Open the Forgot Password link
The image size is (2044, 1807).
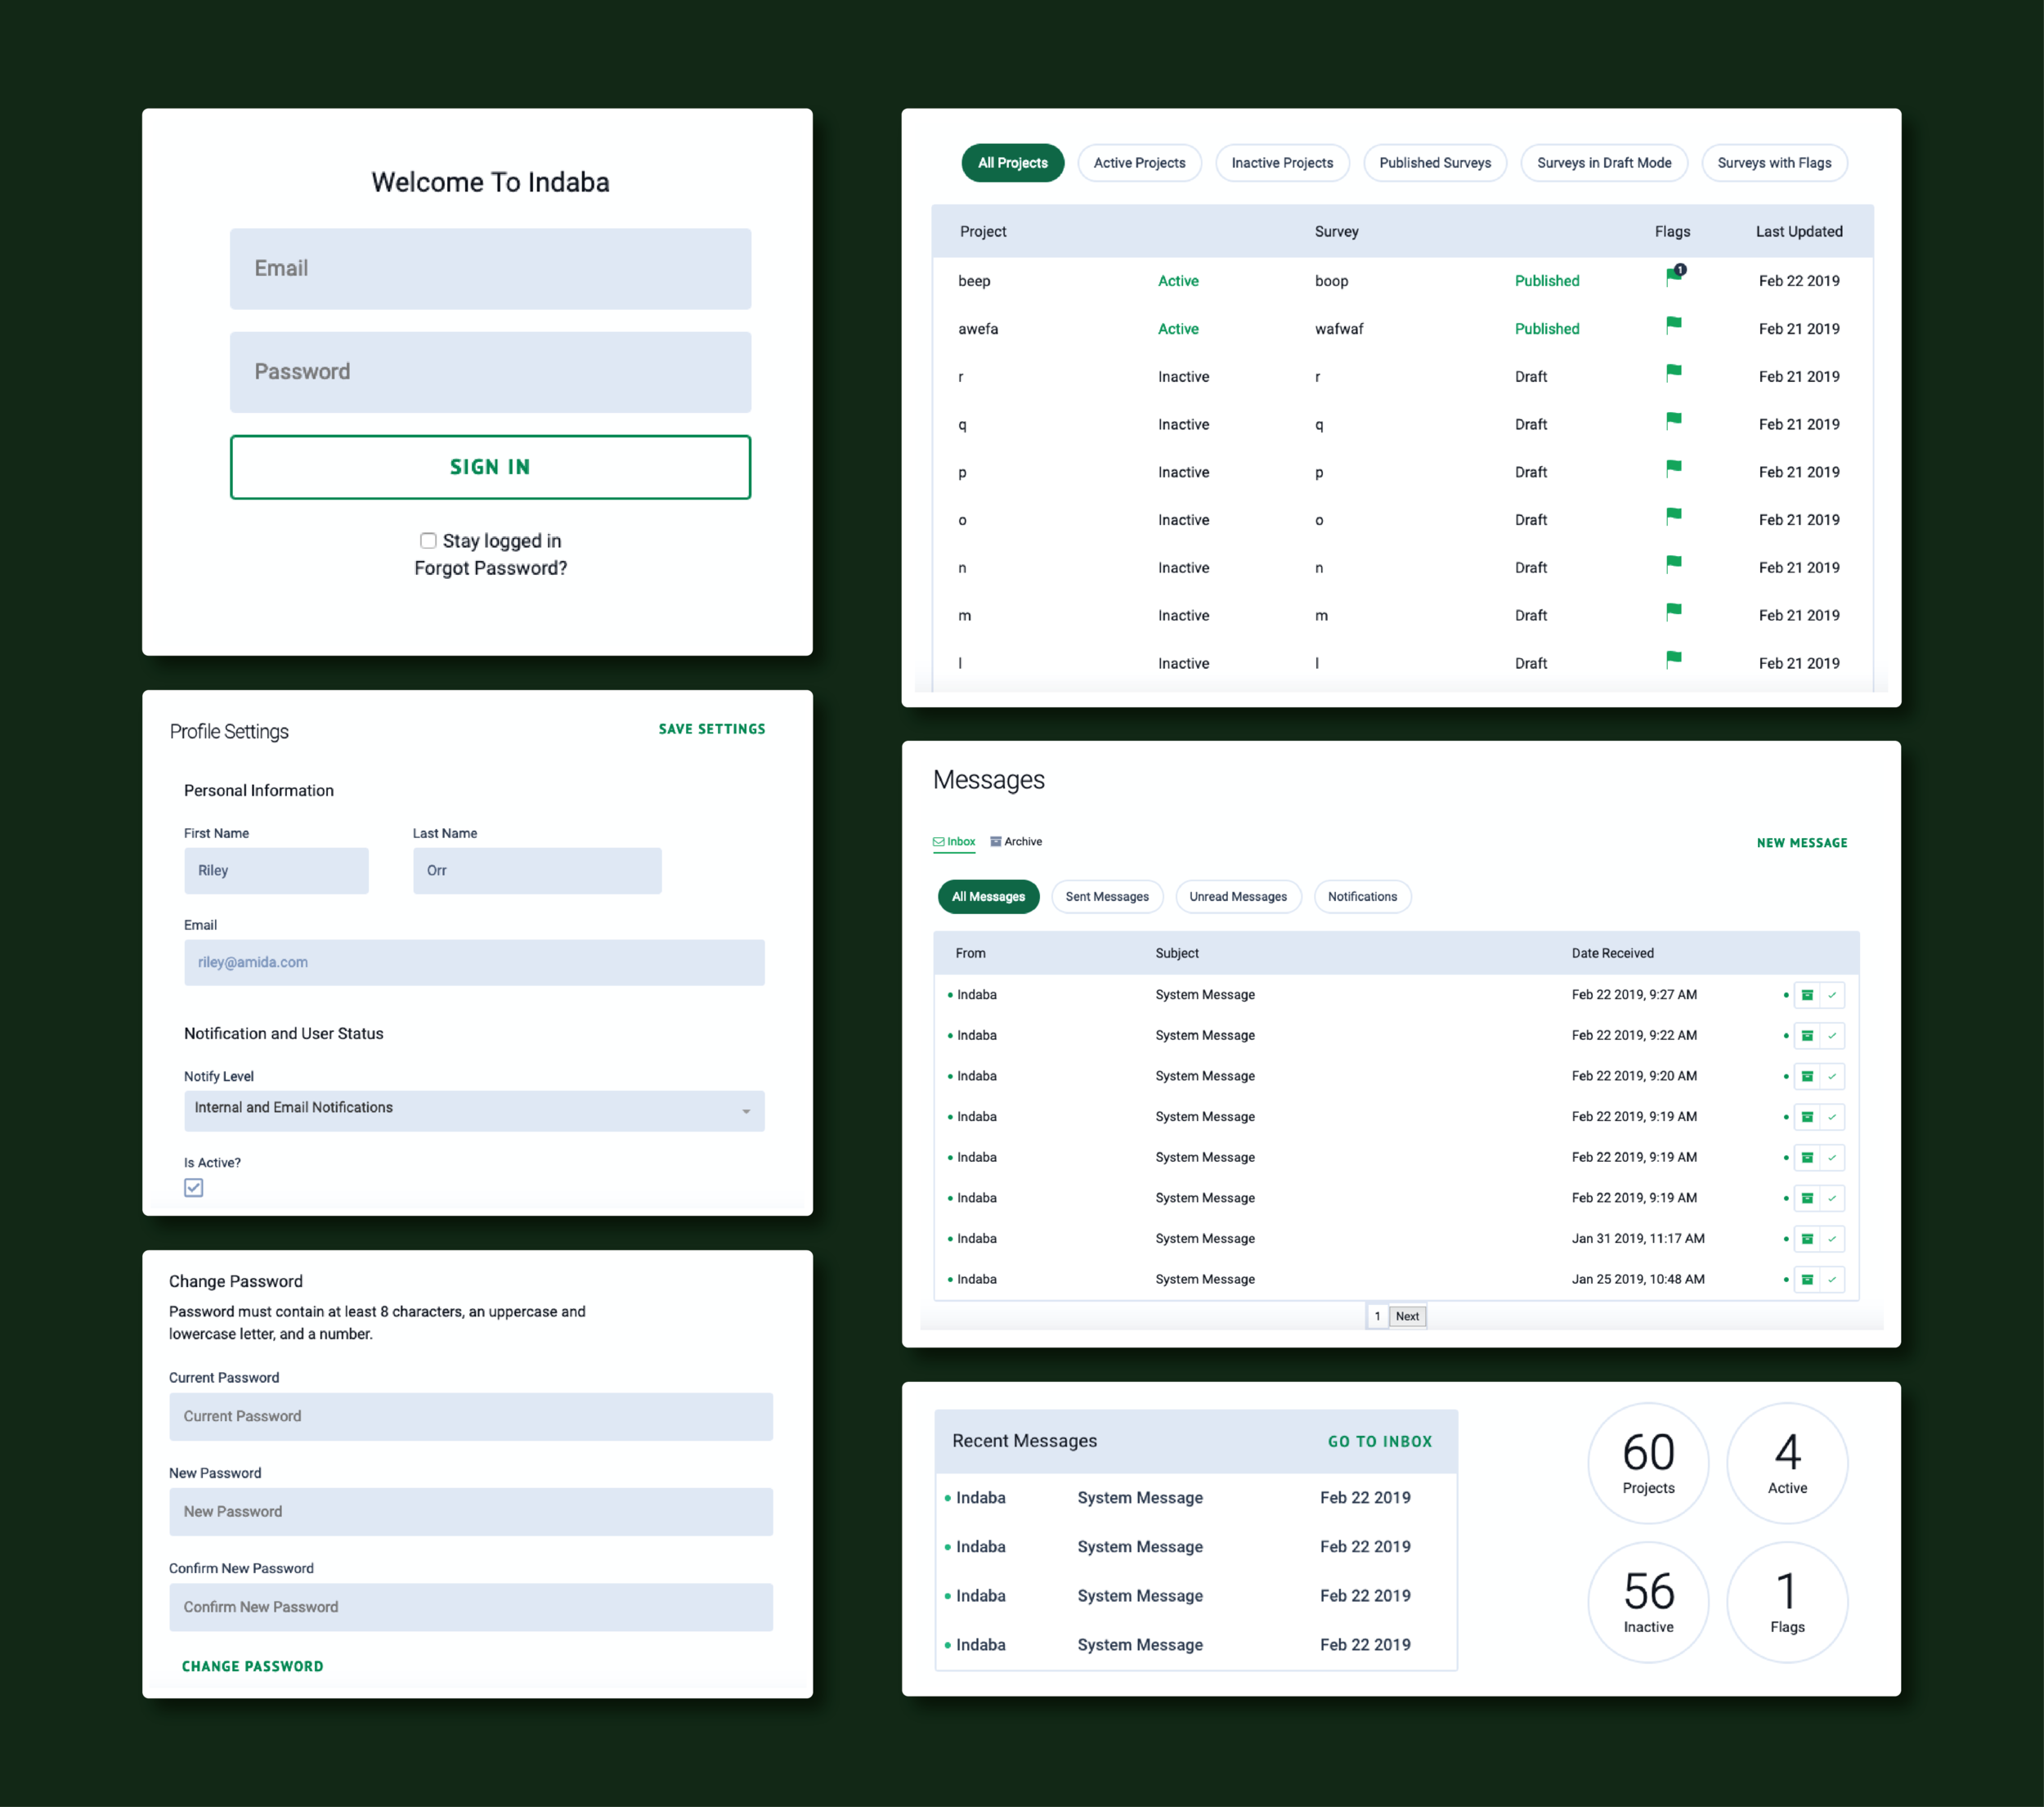pyautogui.click(x=490, y=569)
